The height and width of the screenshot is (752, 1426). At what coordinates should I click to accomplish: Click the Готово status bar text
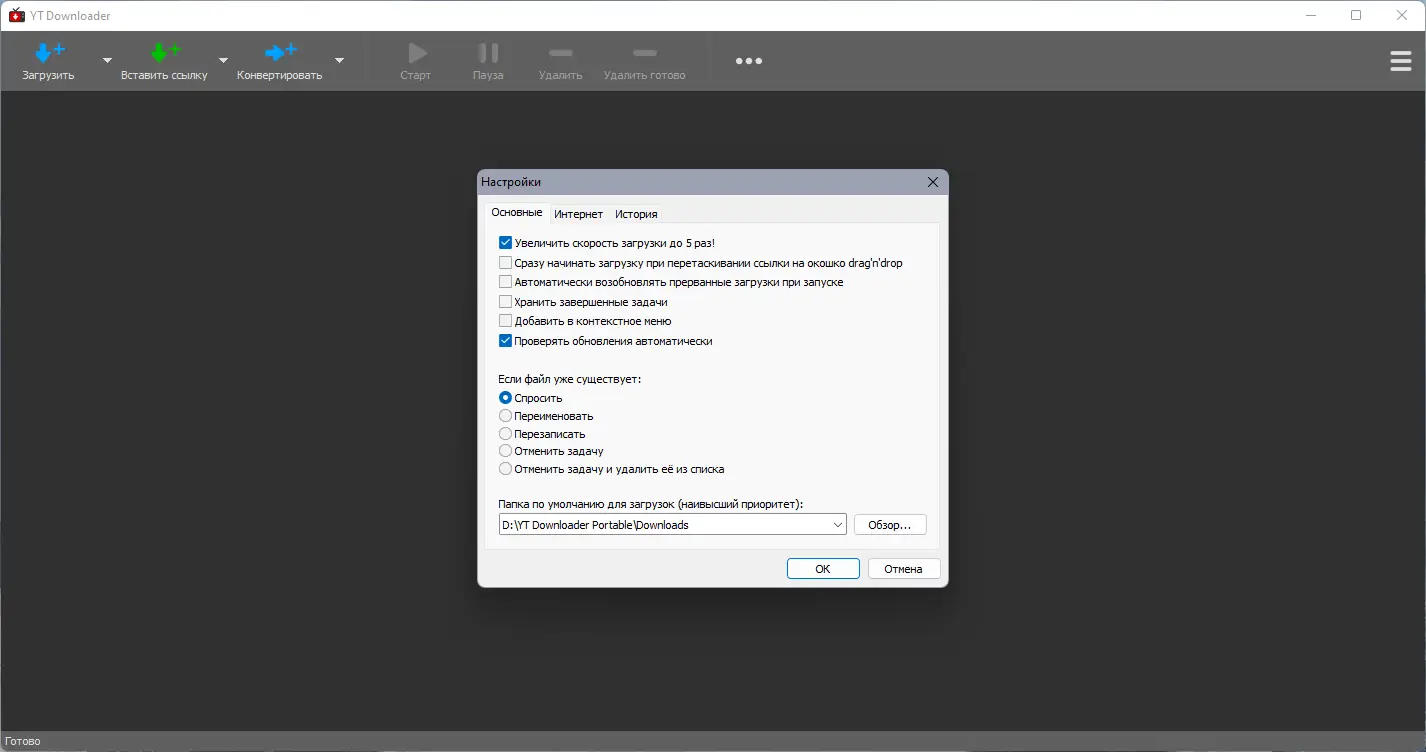click(23, 742)
